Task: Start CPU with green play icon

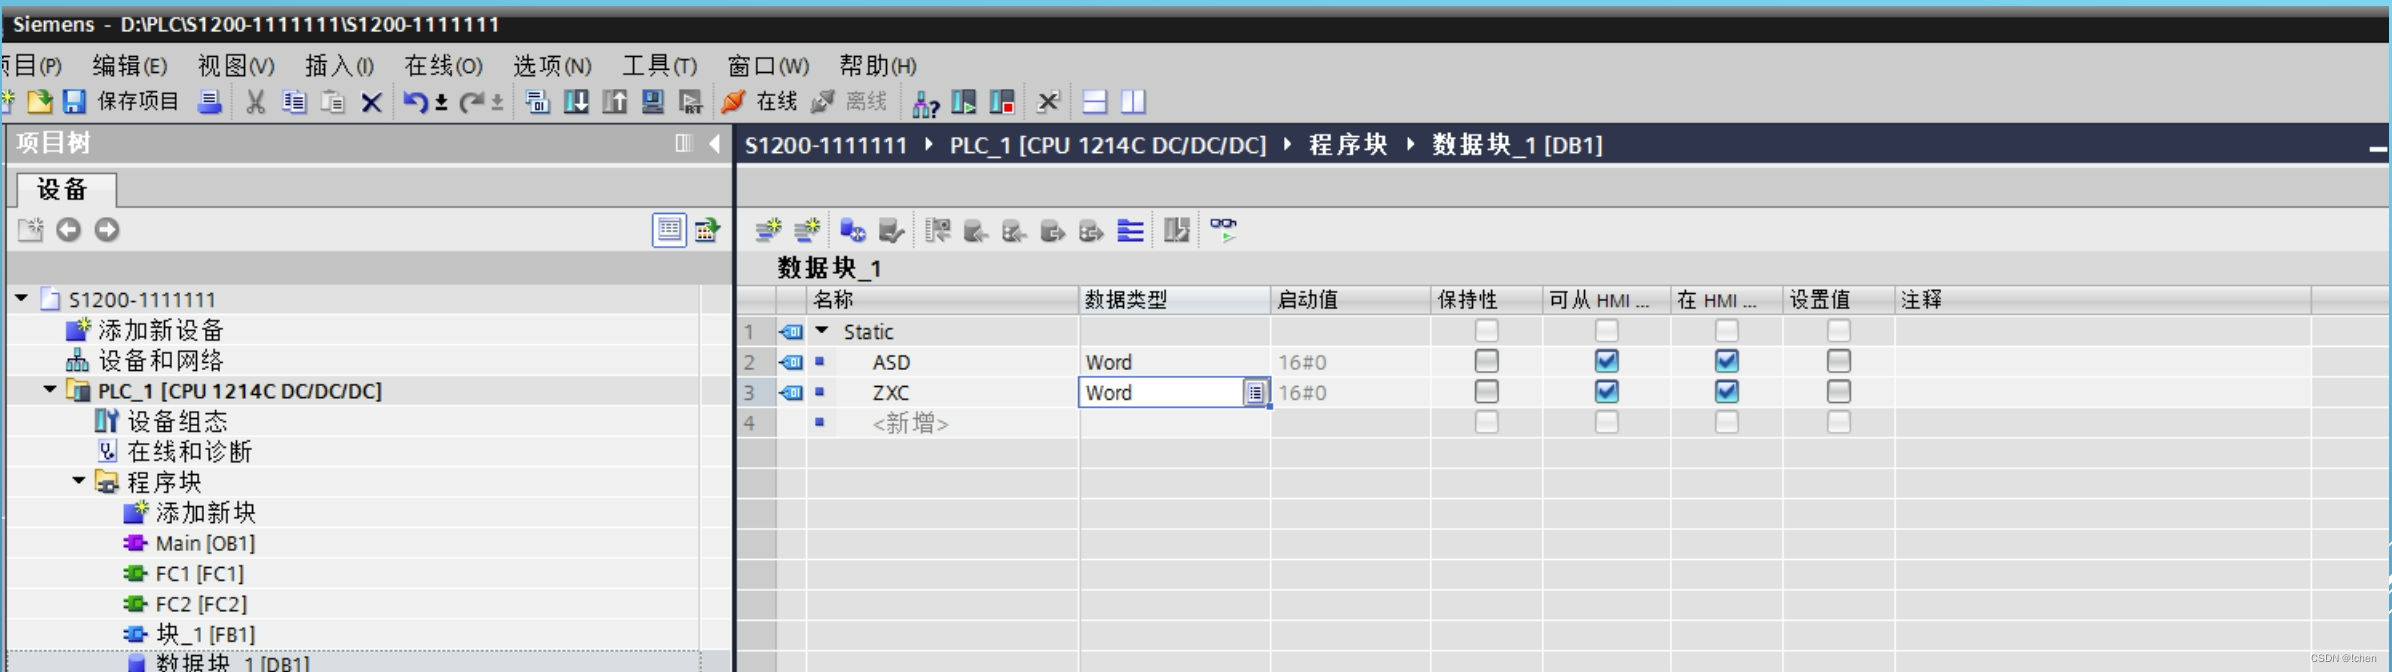Action: point(963,102)
